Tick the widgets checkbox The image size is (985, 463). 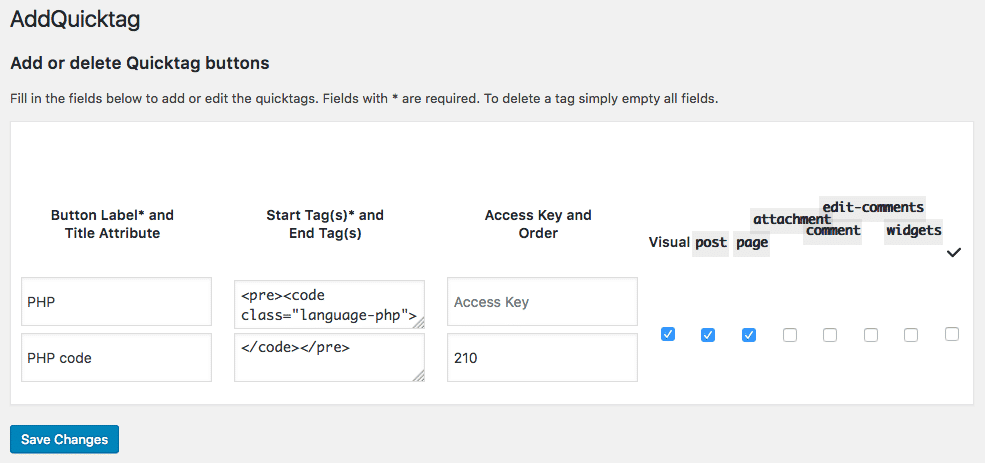pyautogui.click(x=911, y=335)
